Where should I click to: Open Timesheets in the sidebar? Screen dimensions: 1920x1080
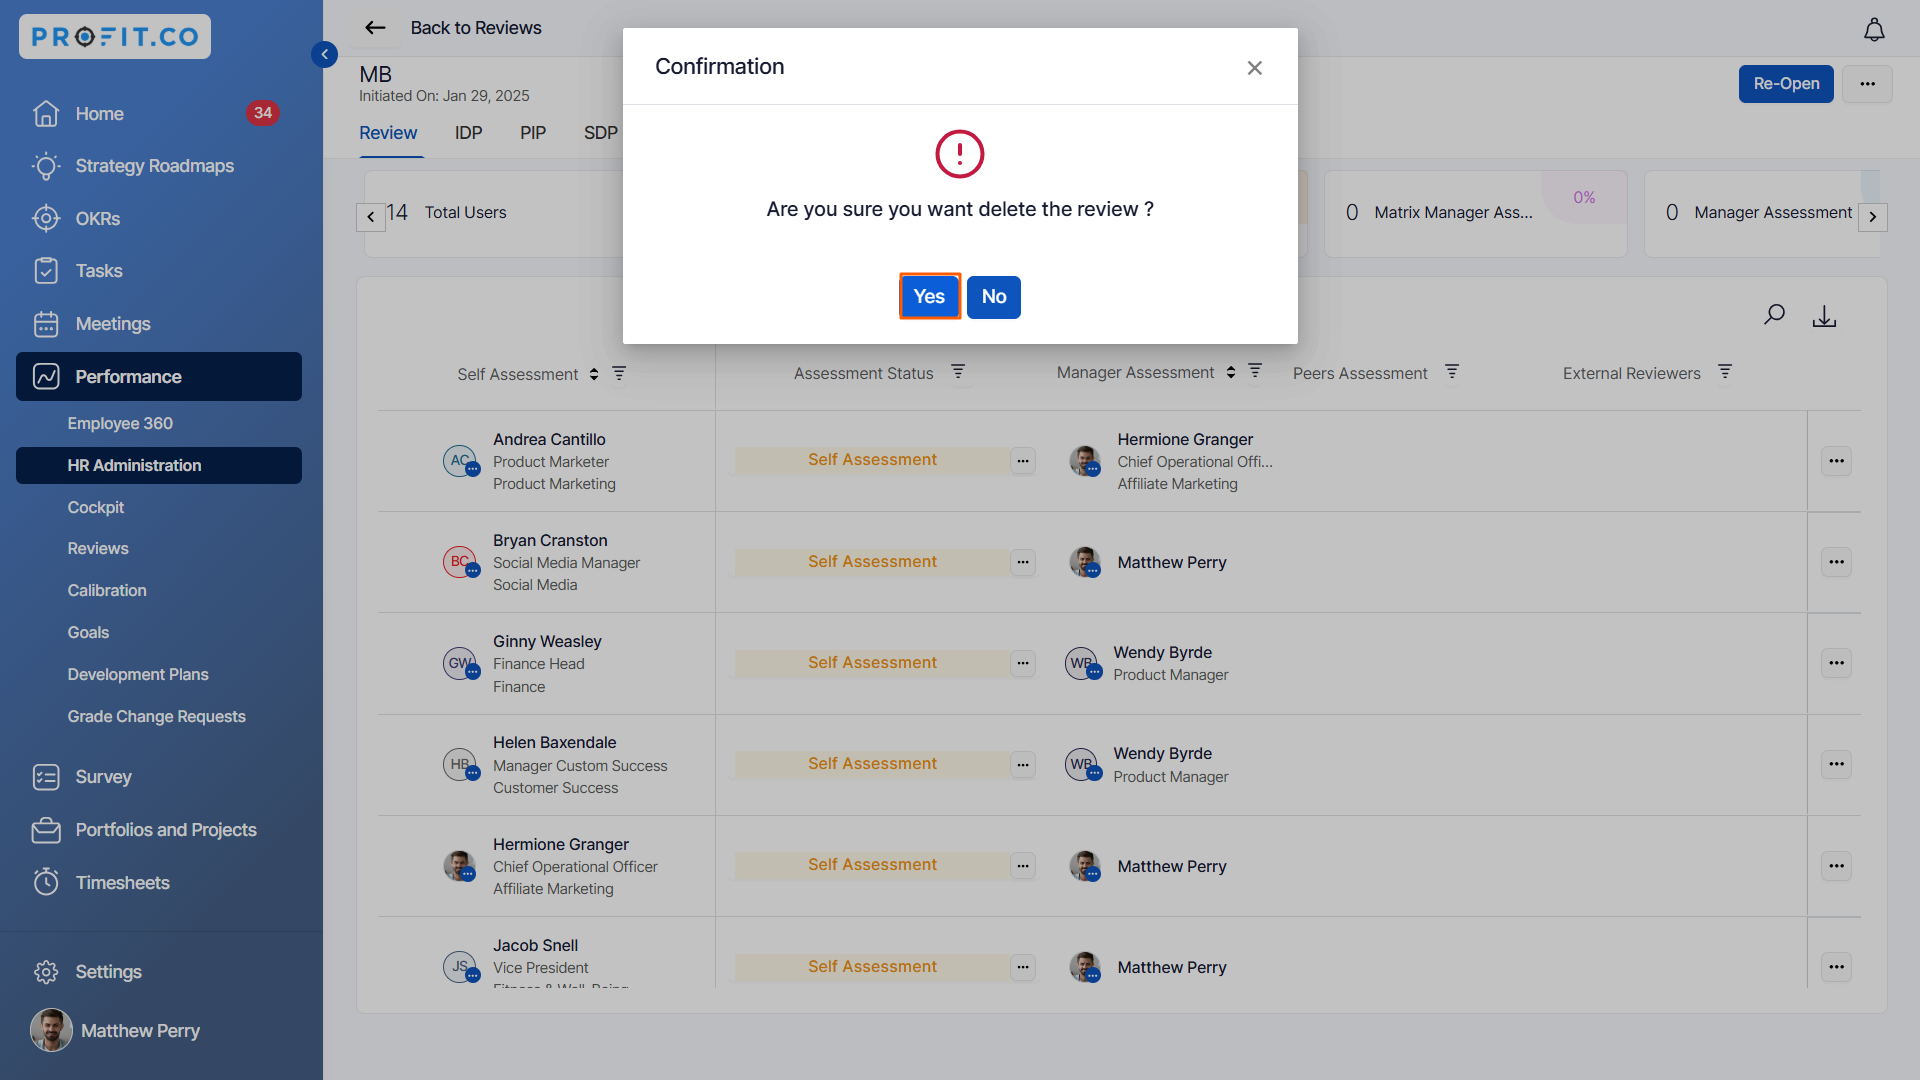point(159,883)
